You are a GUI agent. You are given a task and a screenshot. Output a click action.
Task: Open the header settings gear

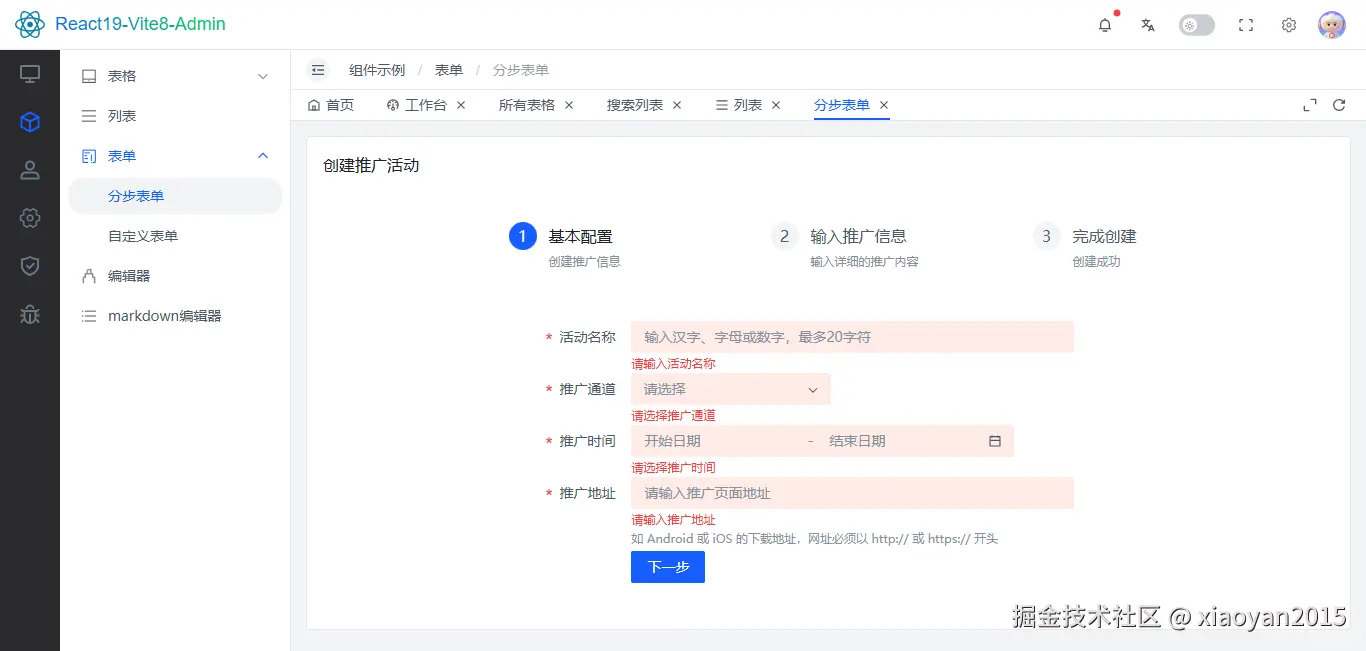pyautogui.click(x=1289, y=25)
